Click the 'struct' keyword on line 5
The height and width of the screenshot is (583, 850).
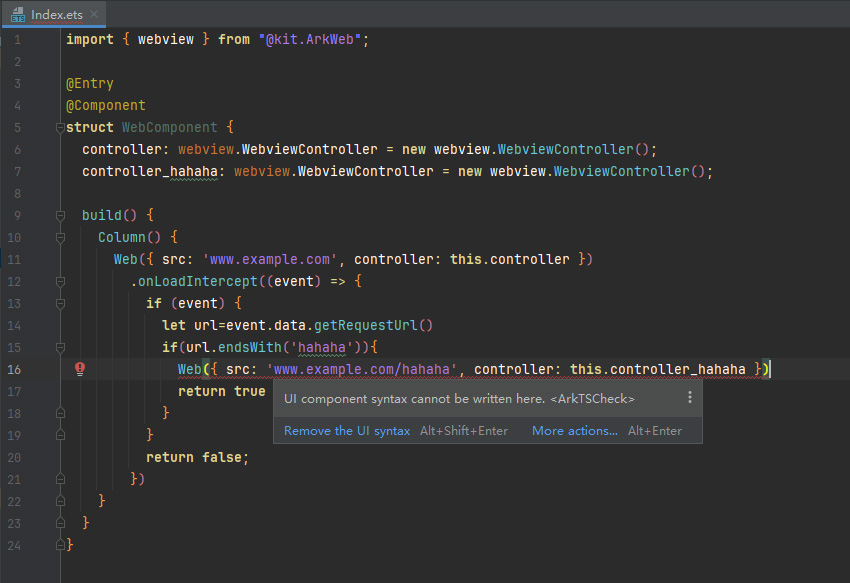coord(90,127)
